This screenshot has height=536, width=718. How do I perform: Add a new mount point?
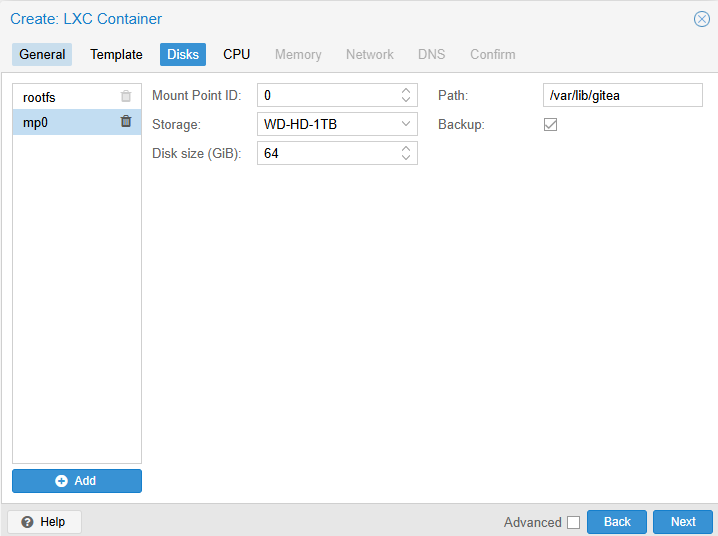coord(77,481)
